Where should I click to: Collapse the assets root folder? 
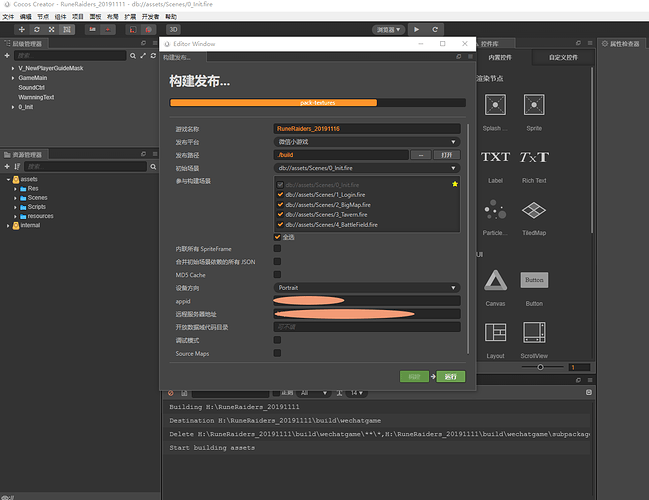coord(8,179)
